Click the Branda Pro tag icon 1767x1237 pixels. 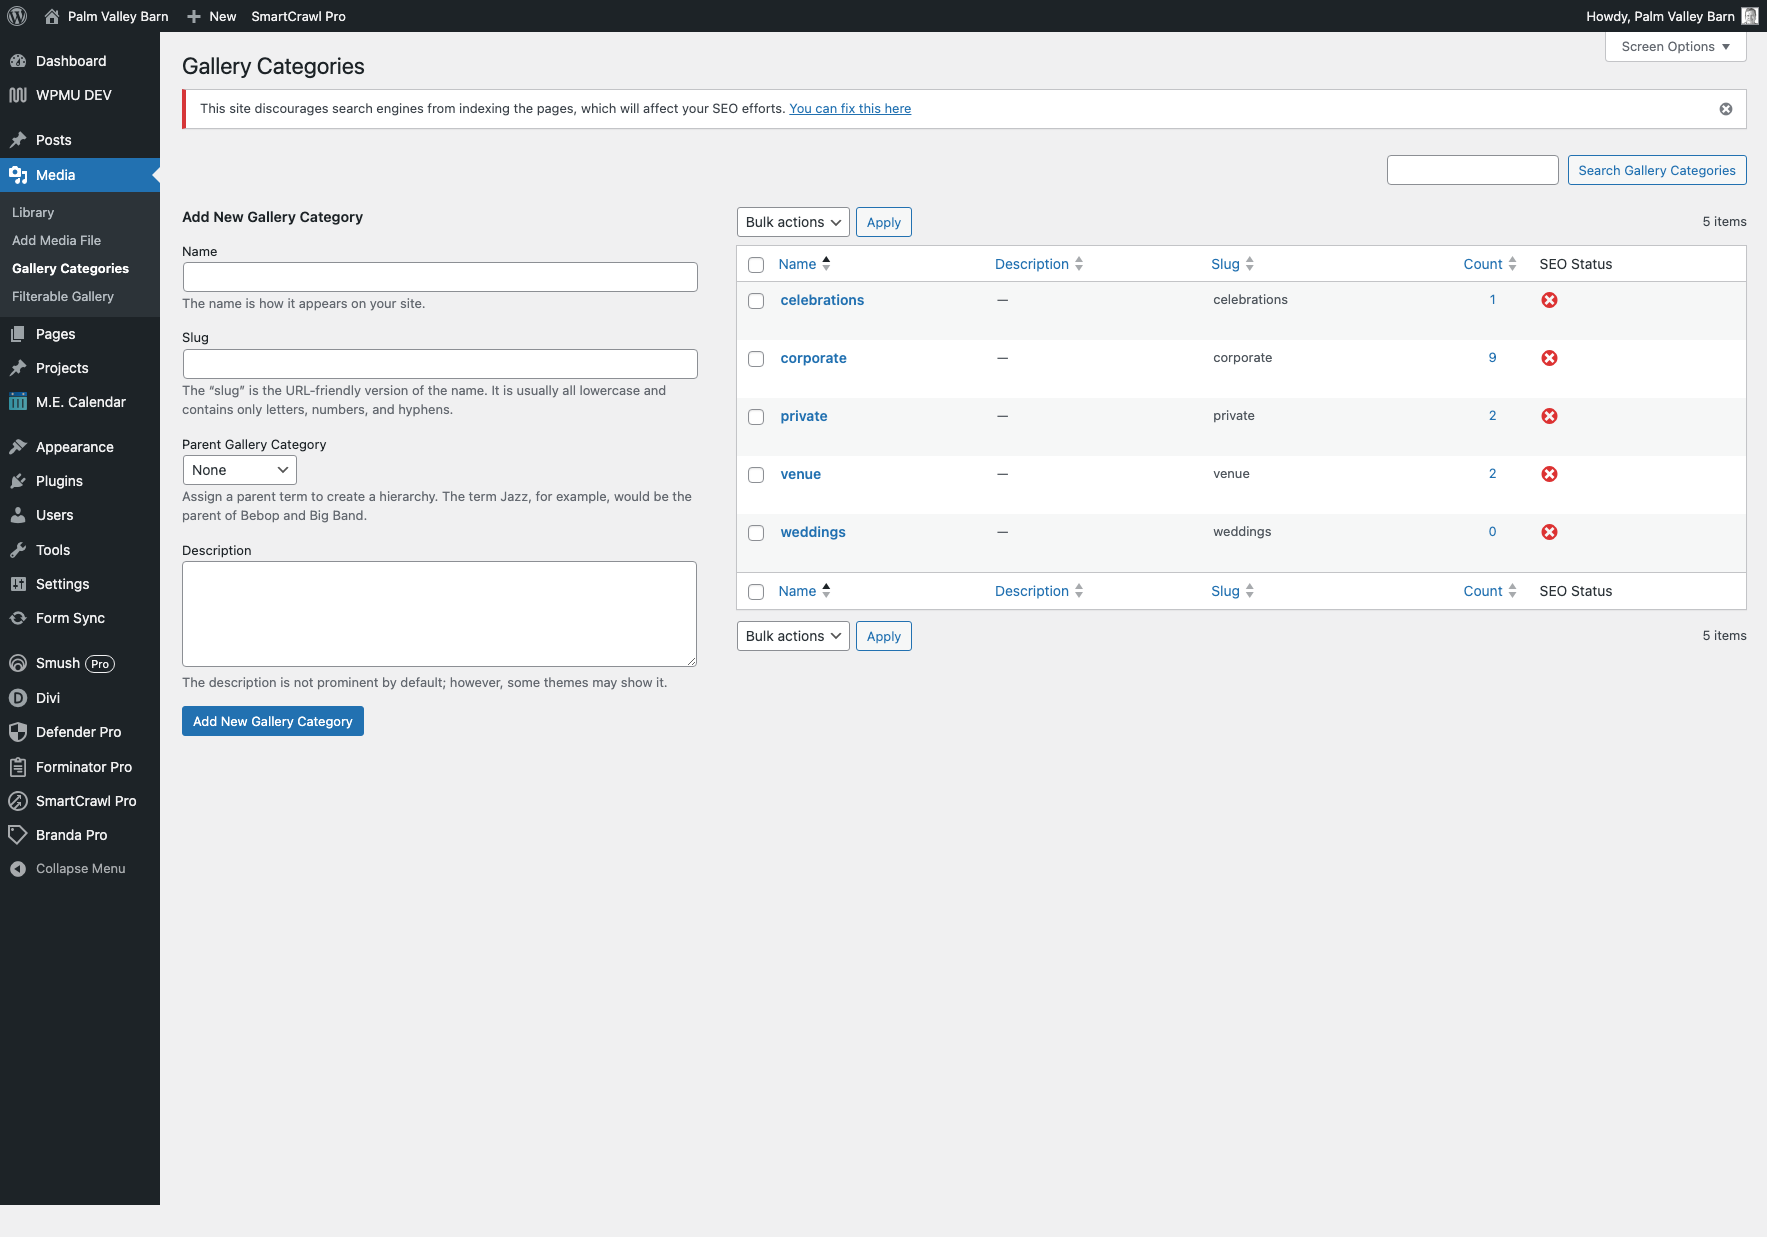coord(18,835)
